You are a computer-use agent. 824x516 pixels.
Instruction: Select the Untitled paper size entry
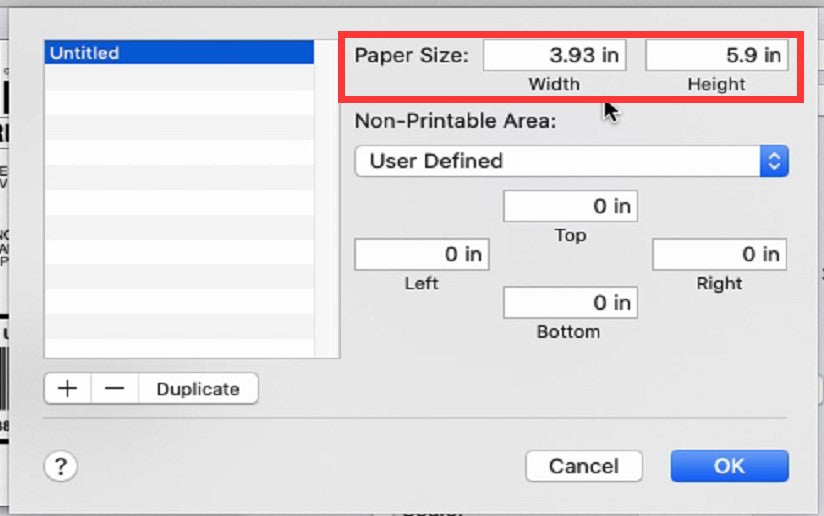pos(179,53)
